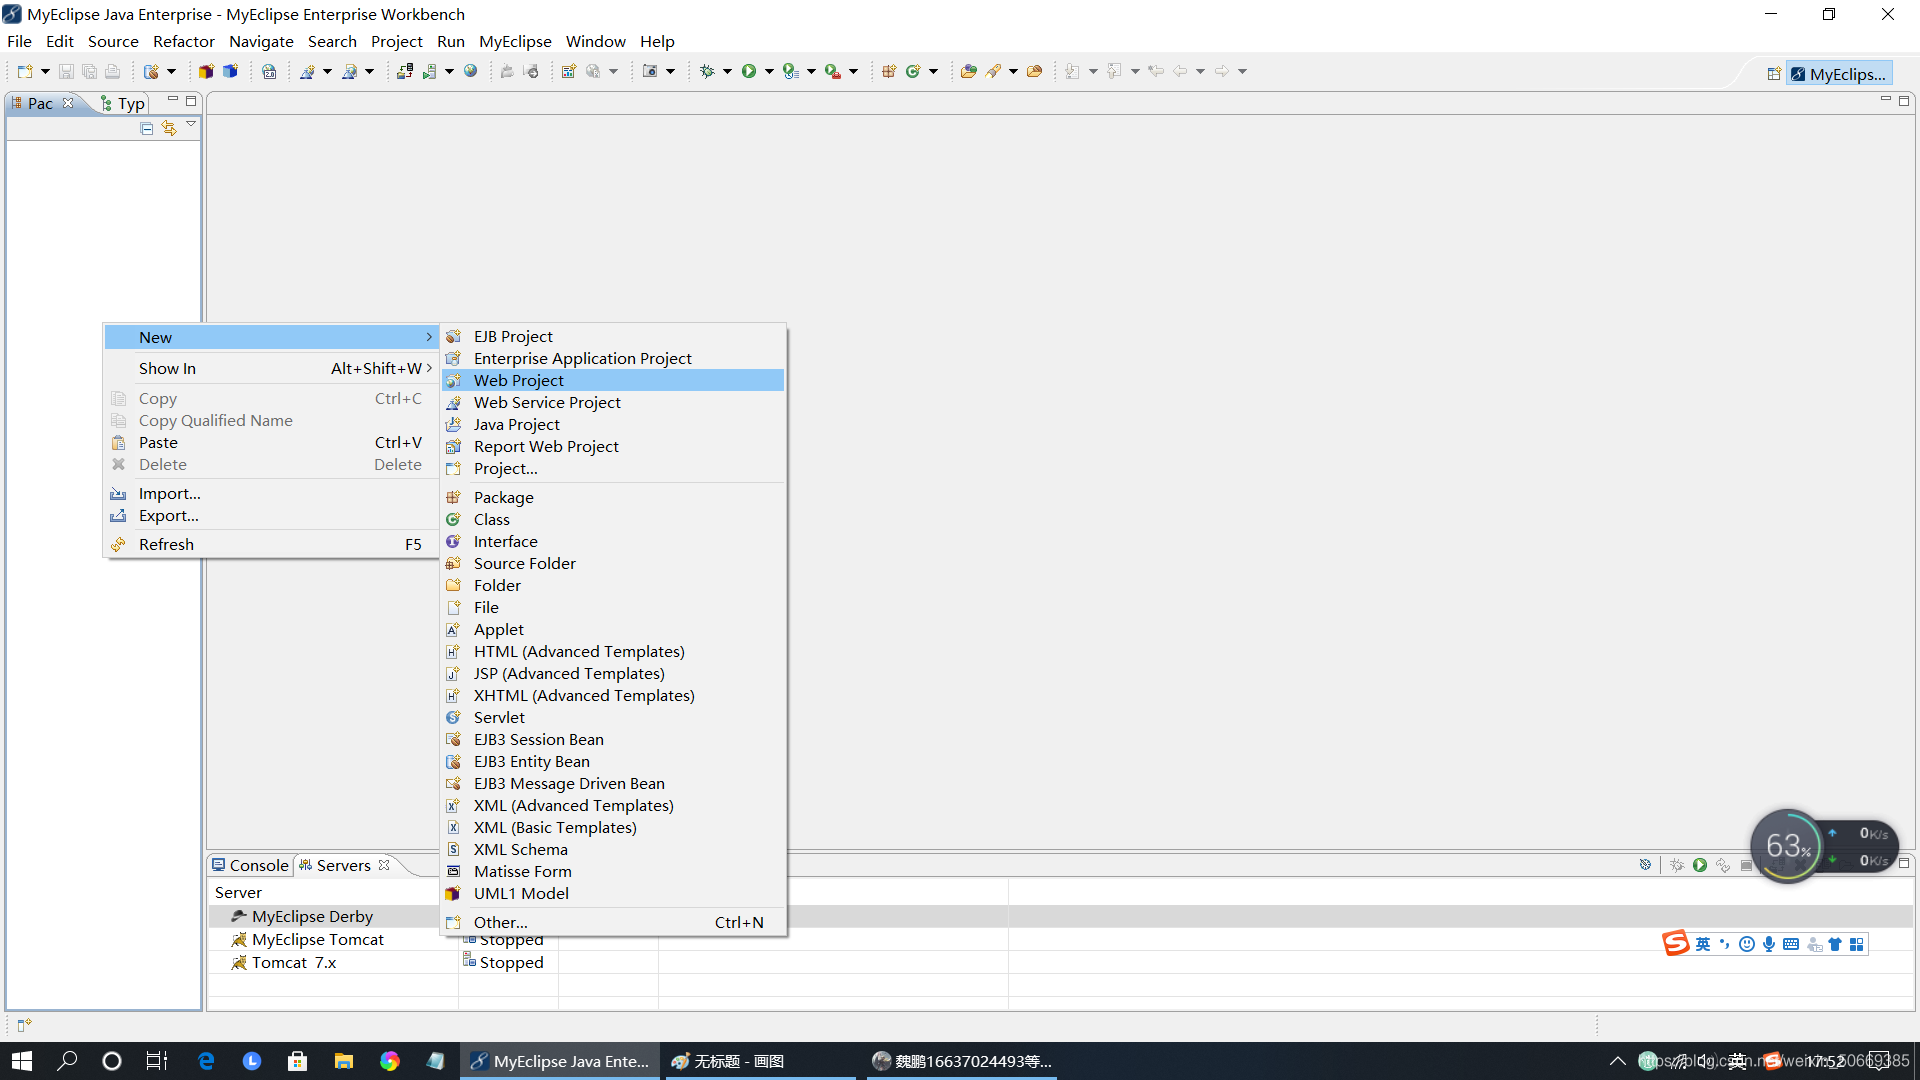Open the File Explorer taskbar icon
This screenshot has width=1920, height=1080.
coord(344,1061)
